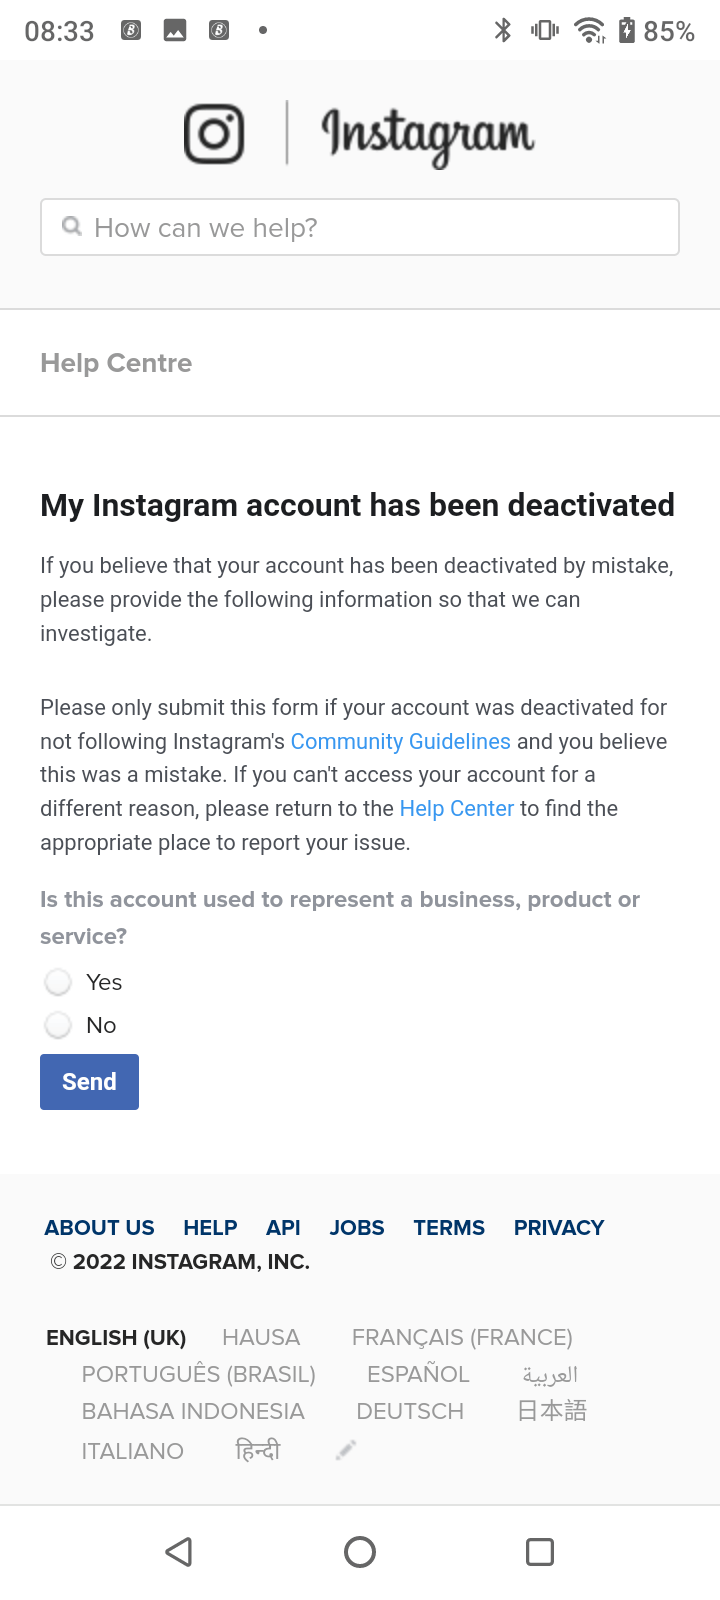
Task: Go to the TERMS page
Action: pyautogui.click(x=449, y=1227)
